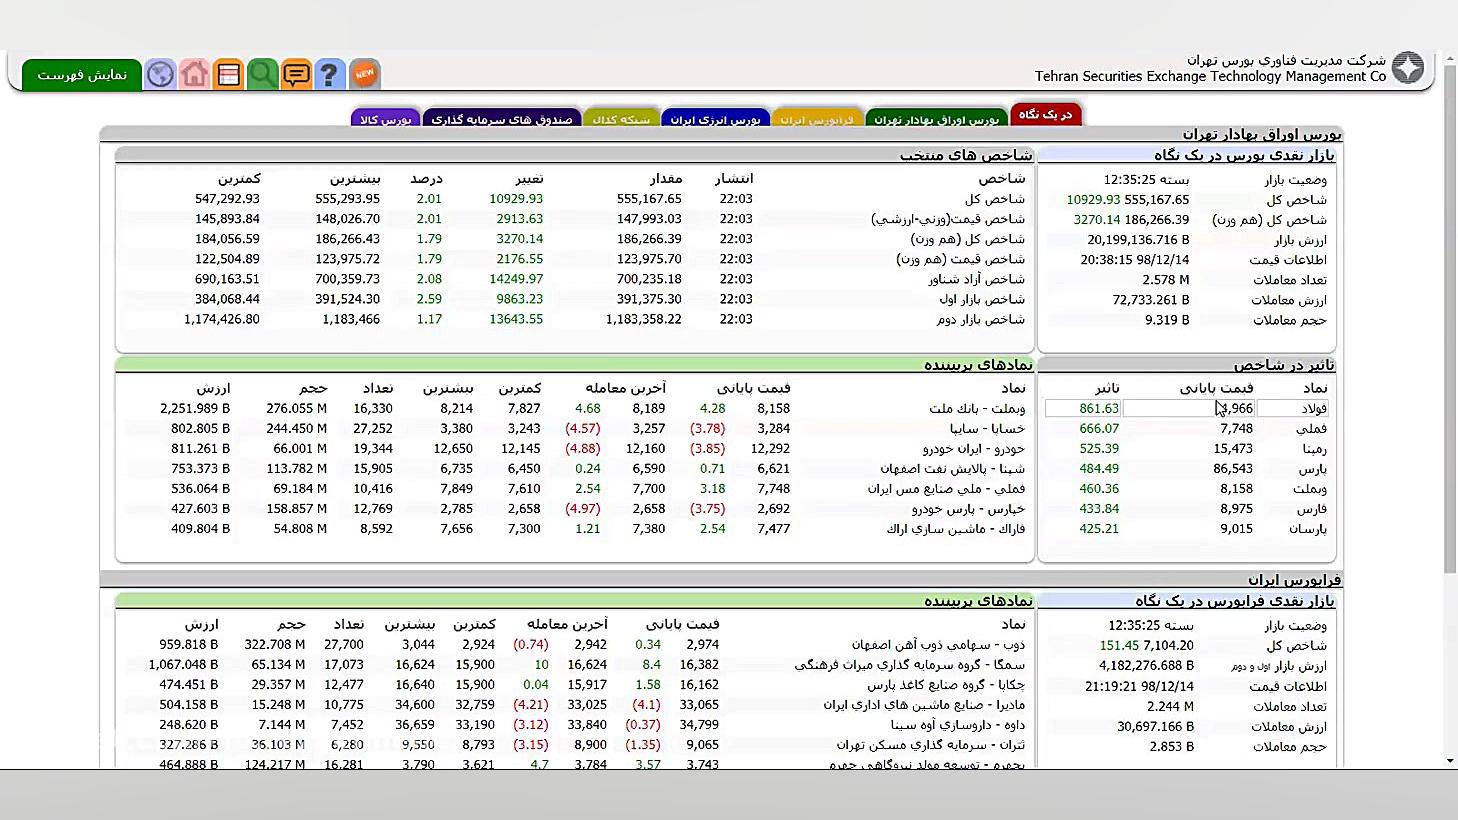The width and height of the screenshot is (1458, 820).
Task: Open the بورس انرژی ایران tab
Action: pos(716,116)
